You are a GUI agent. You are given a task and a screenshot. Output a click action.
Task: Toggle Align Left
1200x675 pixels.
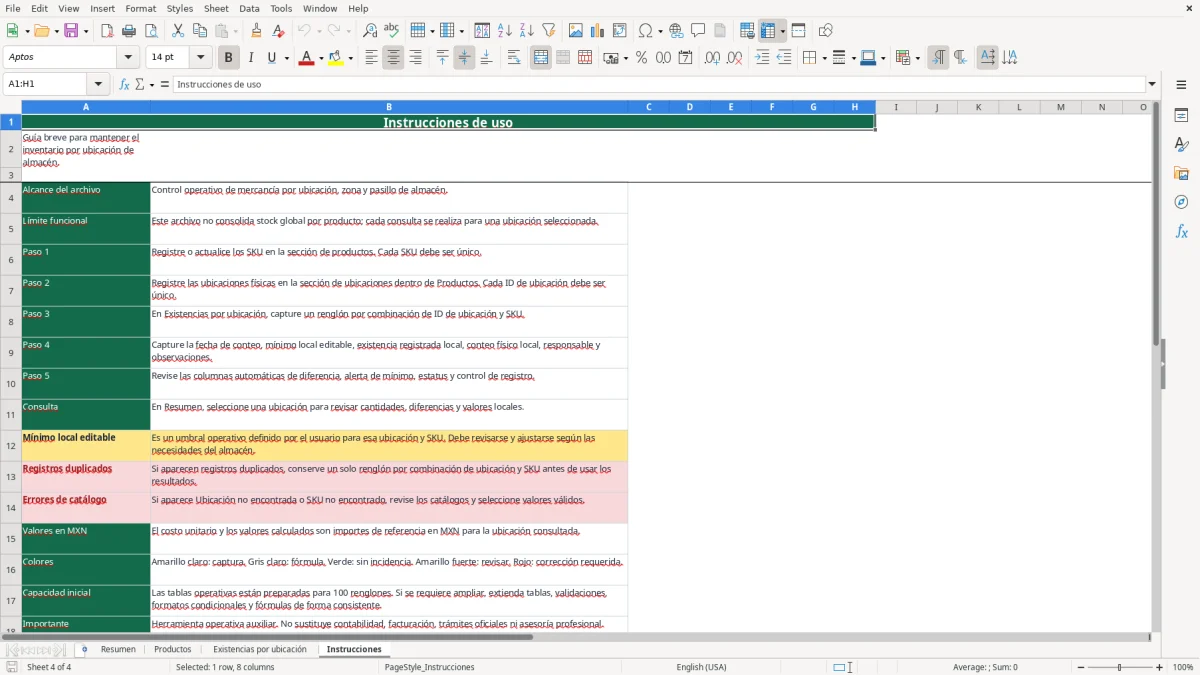[x=371, y=58]
